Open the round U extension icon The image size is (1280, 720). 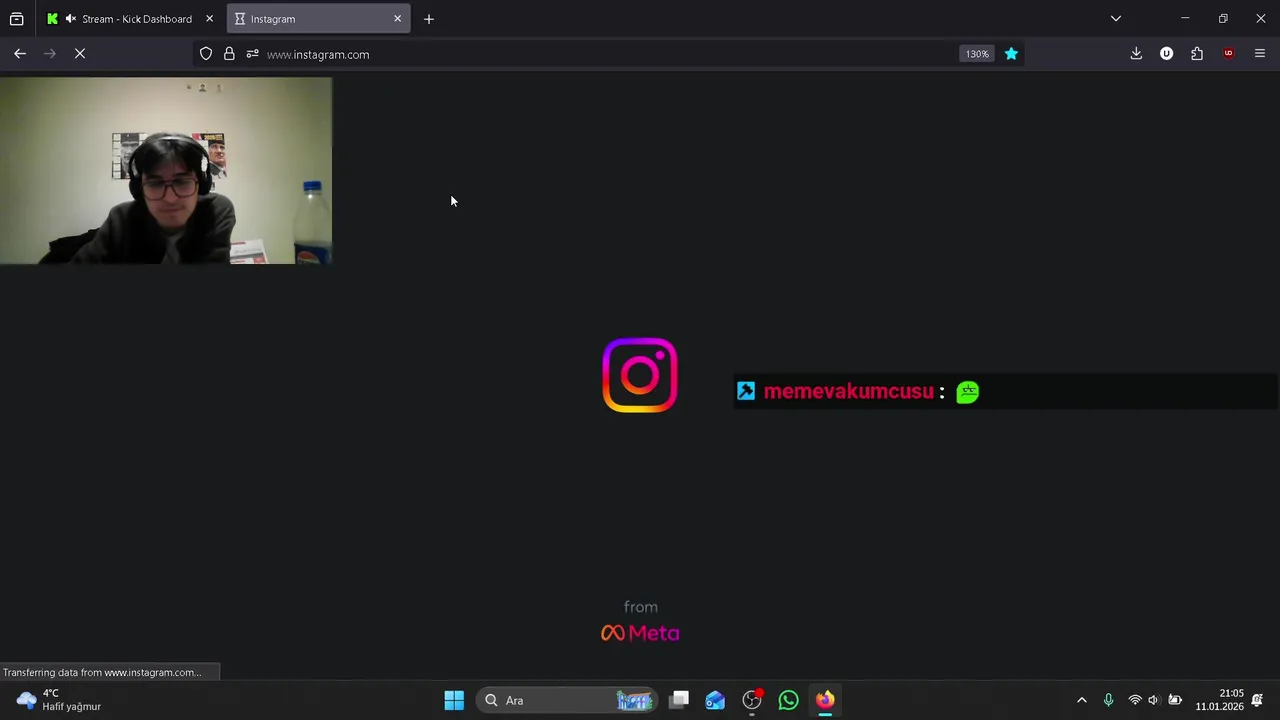1166,54
